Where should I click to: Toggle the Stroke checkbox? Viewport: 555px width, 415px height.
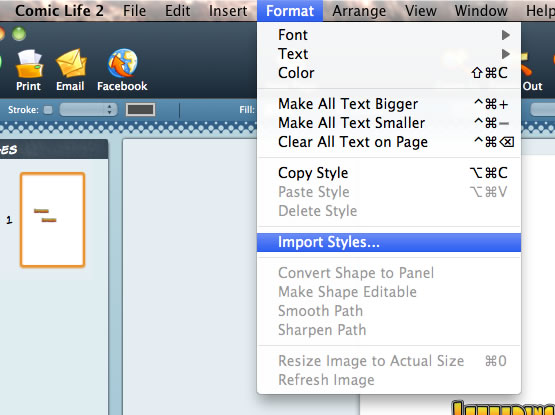click(48, 110)
